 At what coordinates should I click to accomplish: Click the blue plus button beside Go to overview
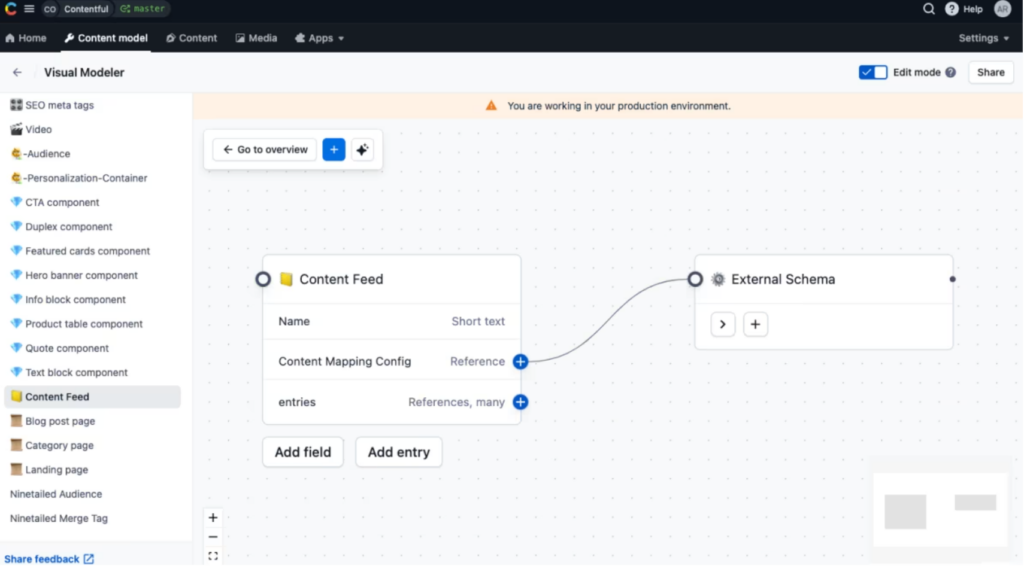tap(334, 150)
